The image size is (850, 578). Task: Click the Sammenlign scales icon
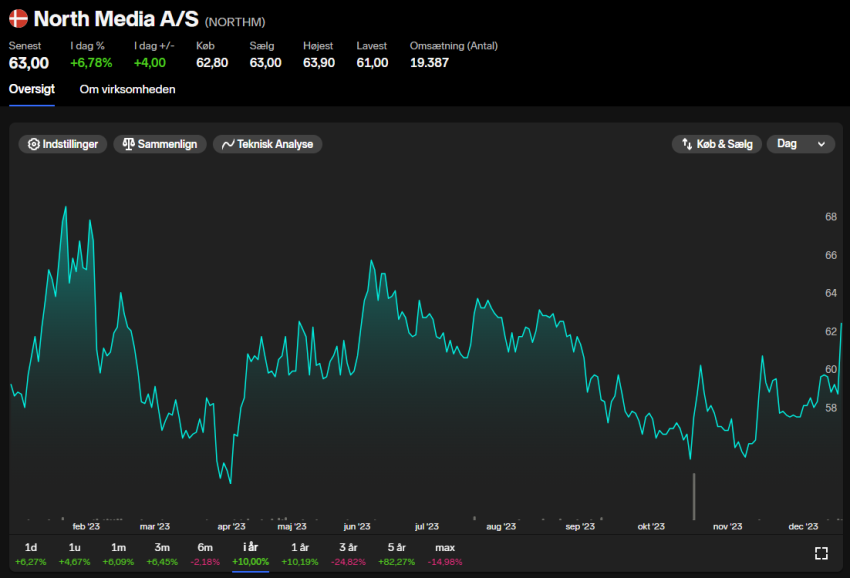pos(128,144)
